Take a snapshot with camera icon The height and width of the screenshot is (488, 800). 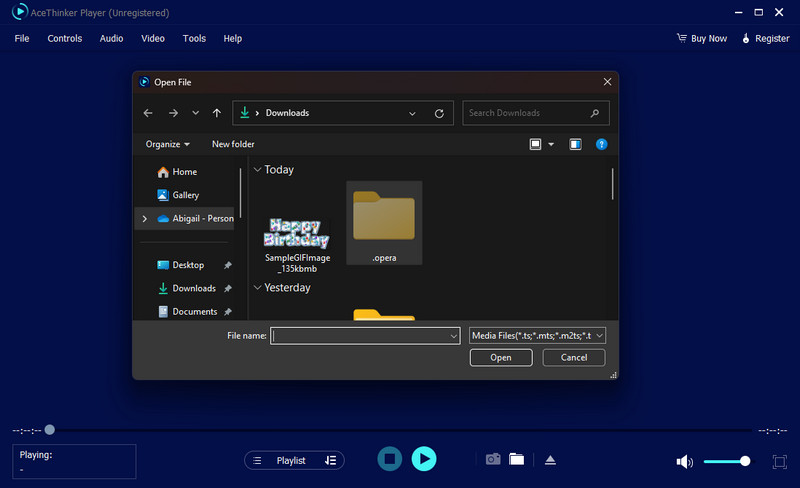click(x=493, y=459)
